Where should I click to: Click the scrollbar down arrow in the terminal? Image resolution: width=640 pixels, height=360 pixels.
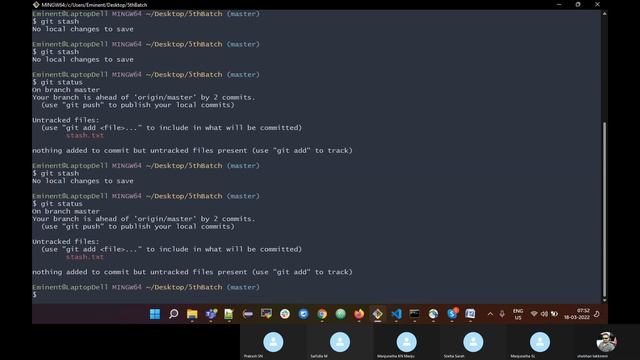pyautogui.click(x=604, y=300)
